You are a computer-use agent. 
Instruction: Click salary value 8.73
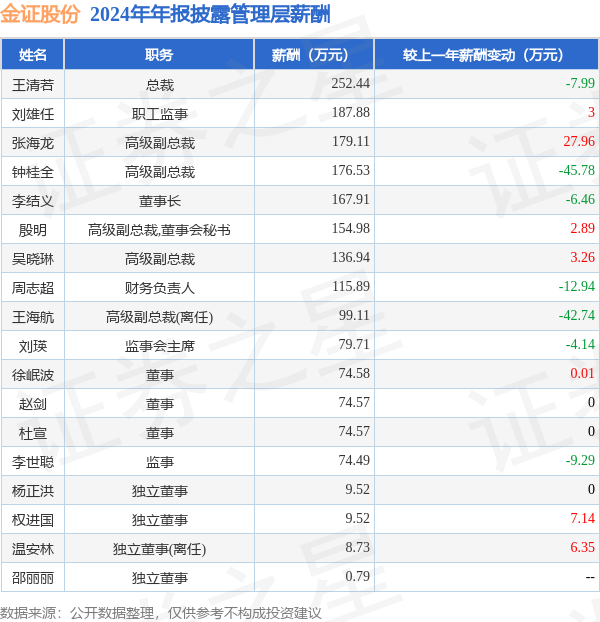(x=357, y=547)
